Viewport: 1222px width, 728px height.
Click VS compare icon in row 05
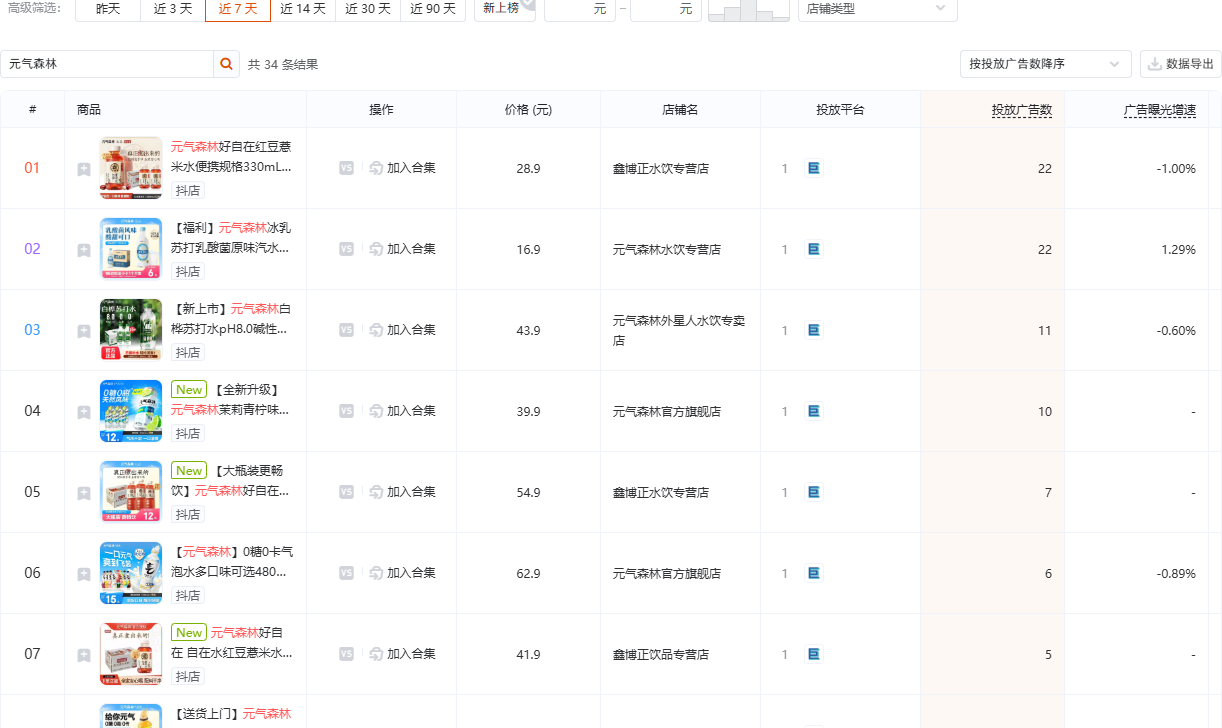(x=346, y=492)
